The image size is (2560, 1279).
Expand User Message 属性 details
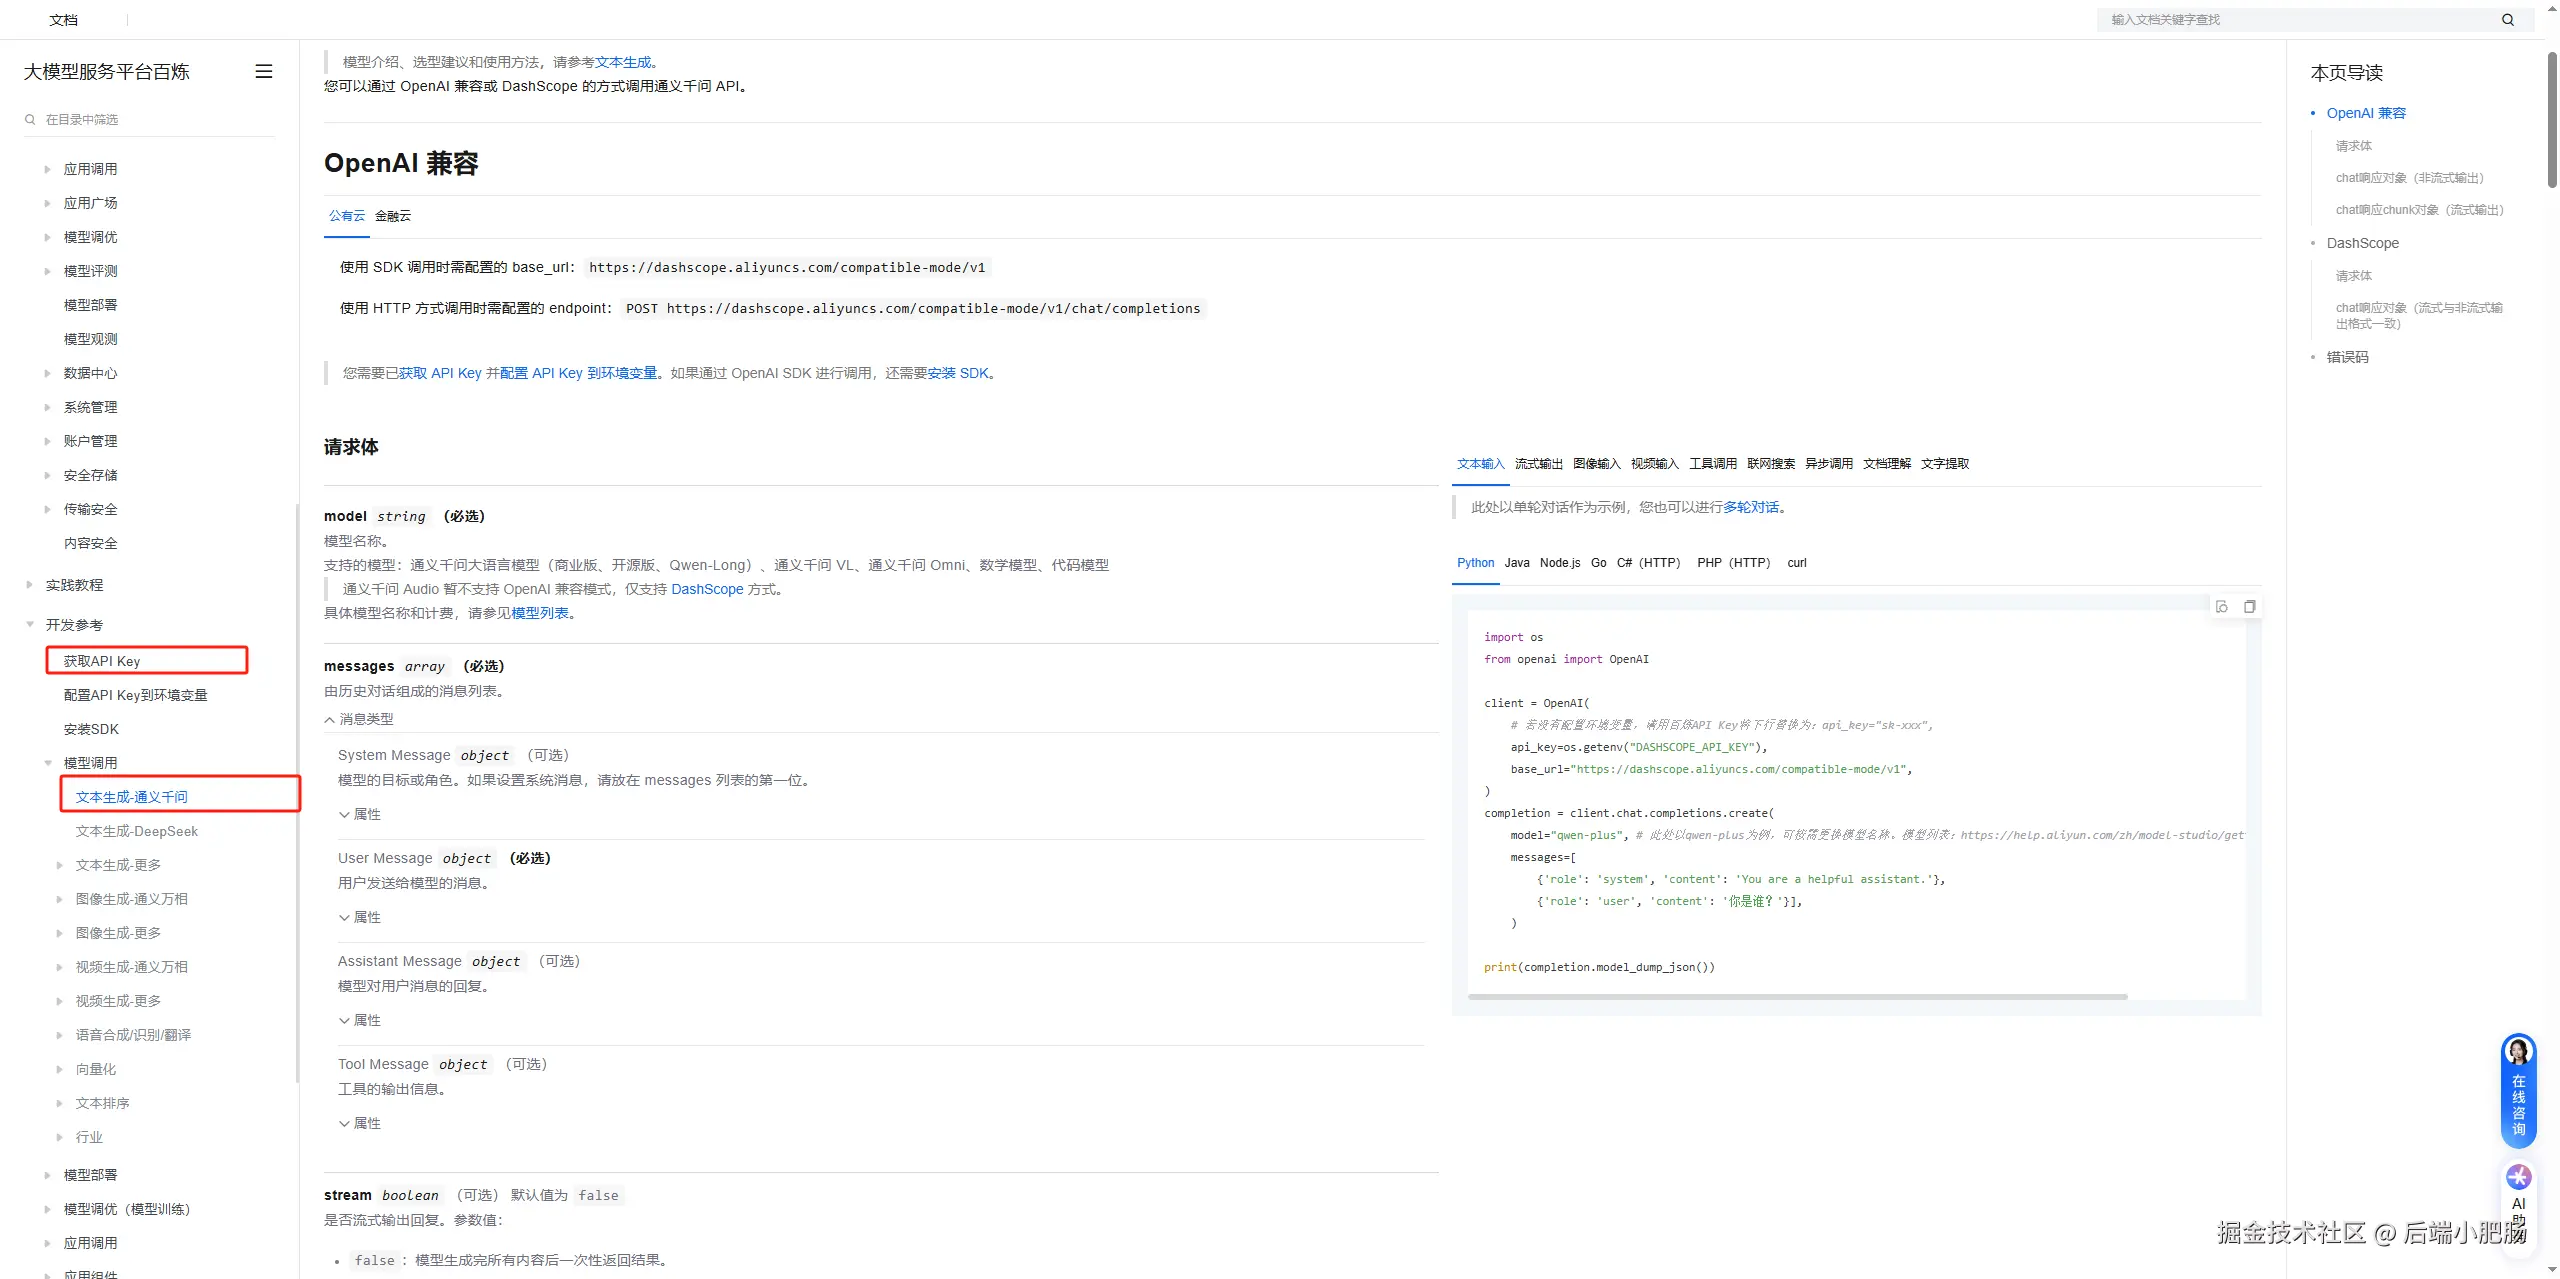coord(360,918)
